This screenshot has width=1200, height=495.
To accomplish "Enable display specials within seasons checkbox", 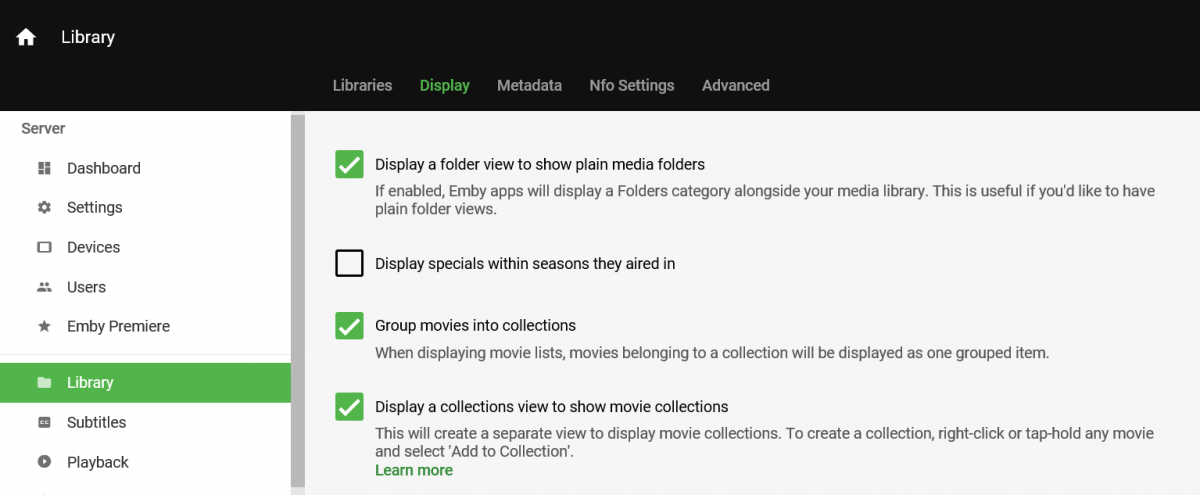I will tap(349, 264).
